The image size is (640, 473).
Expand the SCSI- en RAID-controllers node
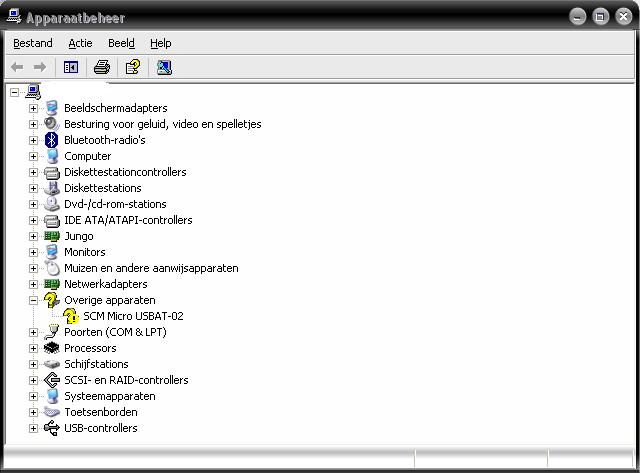pos(33,380)
